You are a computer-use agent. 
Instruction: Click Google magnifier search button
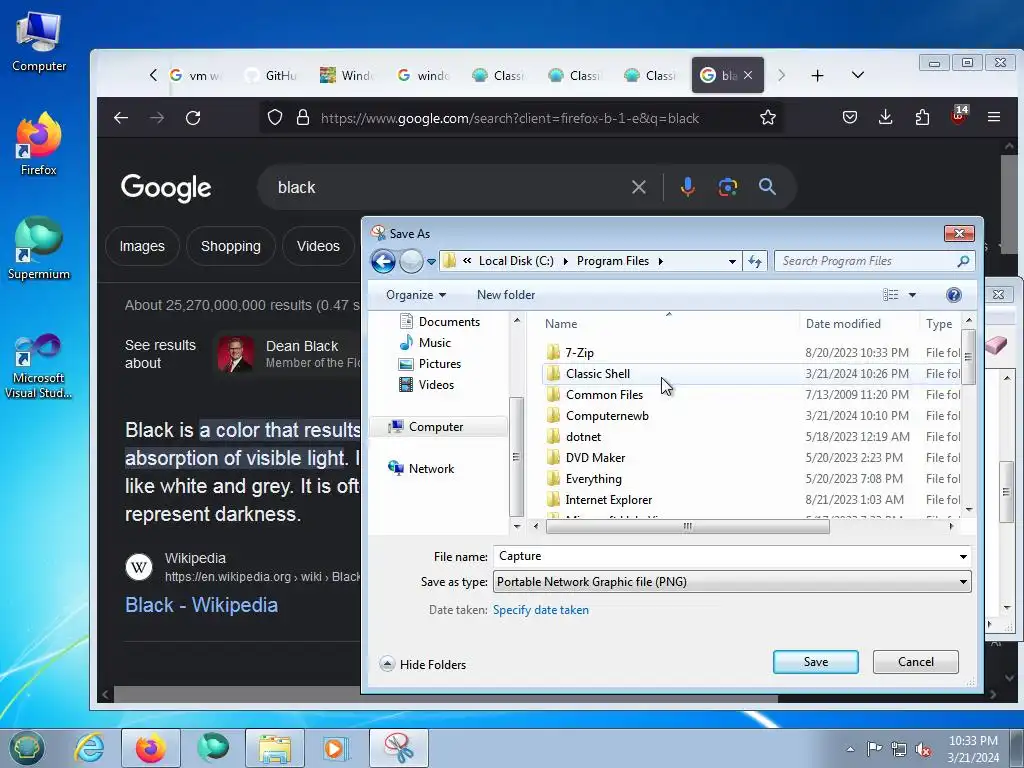pyautogui.click(x=767, y=187)
